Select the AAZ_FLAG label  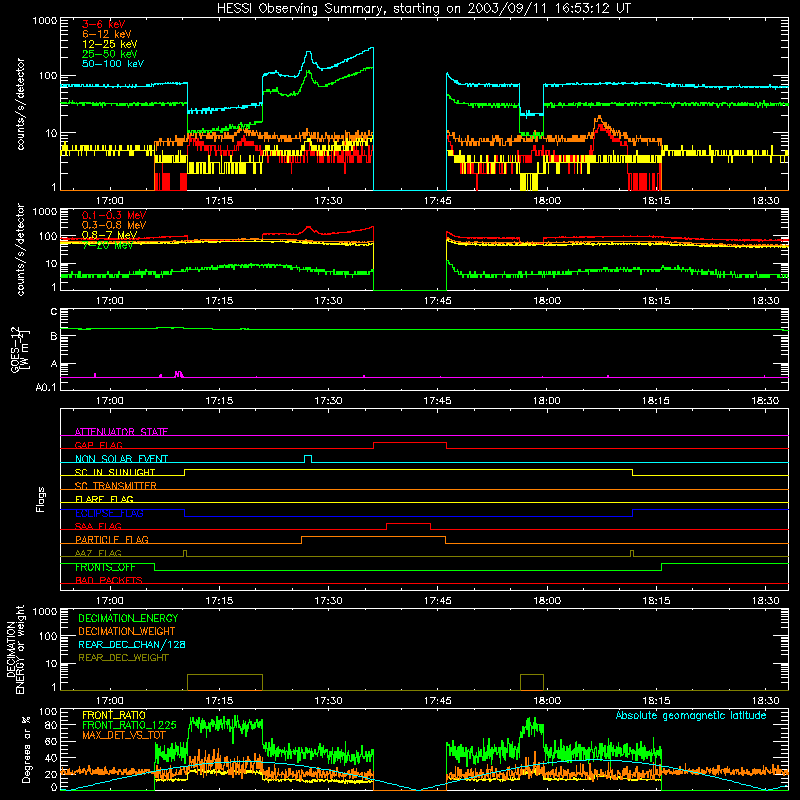[x=98, y=553]
